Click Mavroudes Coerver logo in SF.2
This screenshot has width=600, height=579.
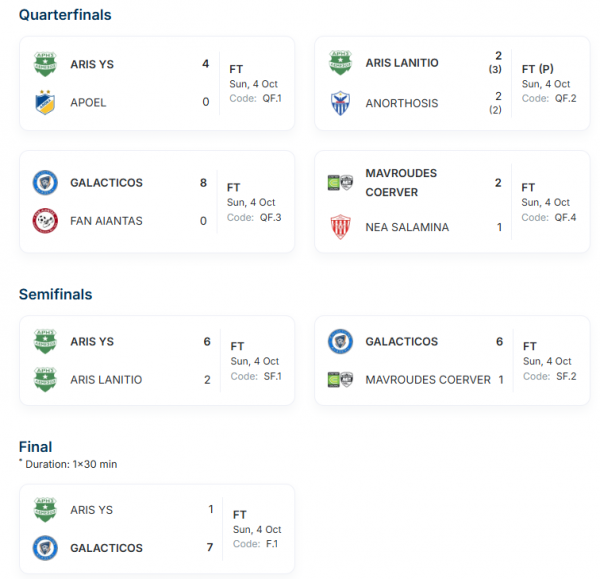[340, 380]
